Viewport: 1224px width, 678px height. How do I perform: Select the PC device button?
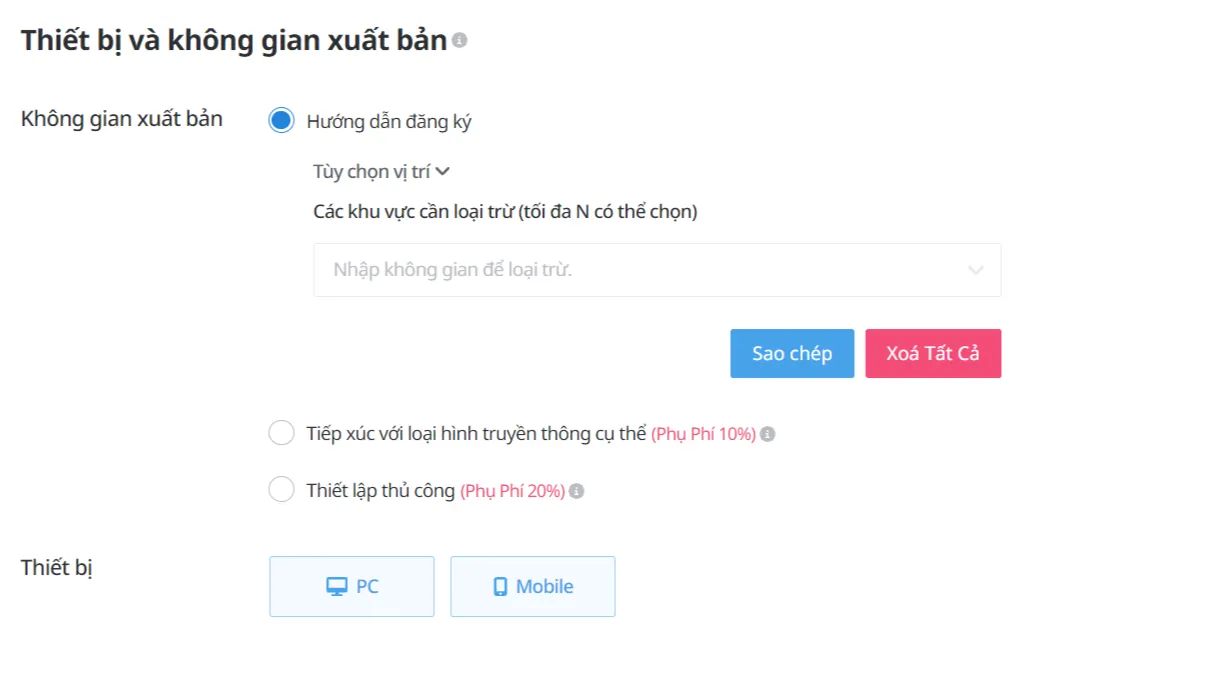[x=352, y=587]
